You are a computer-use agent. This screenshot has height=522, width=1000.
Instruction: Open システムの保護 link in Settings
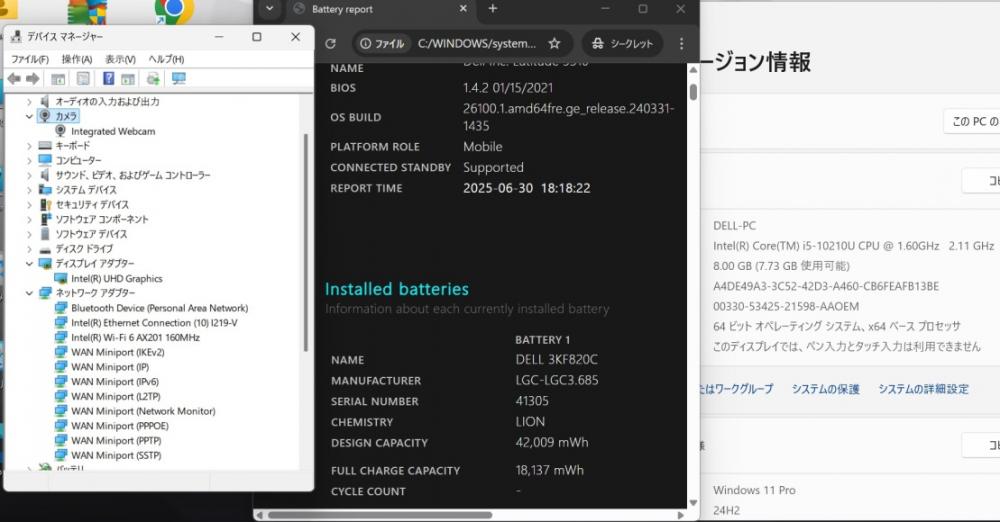coord(826,389)
